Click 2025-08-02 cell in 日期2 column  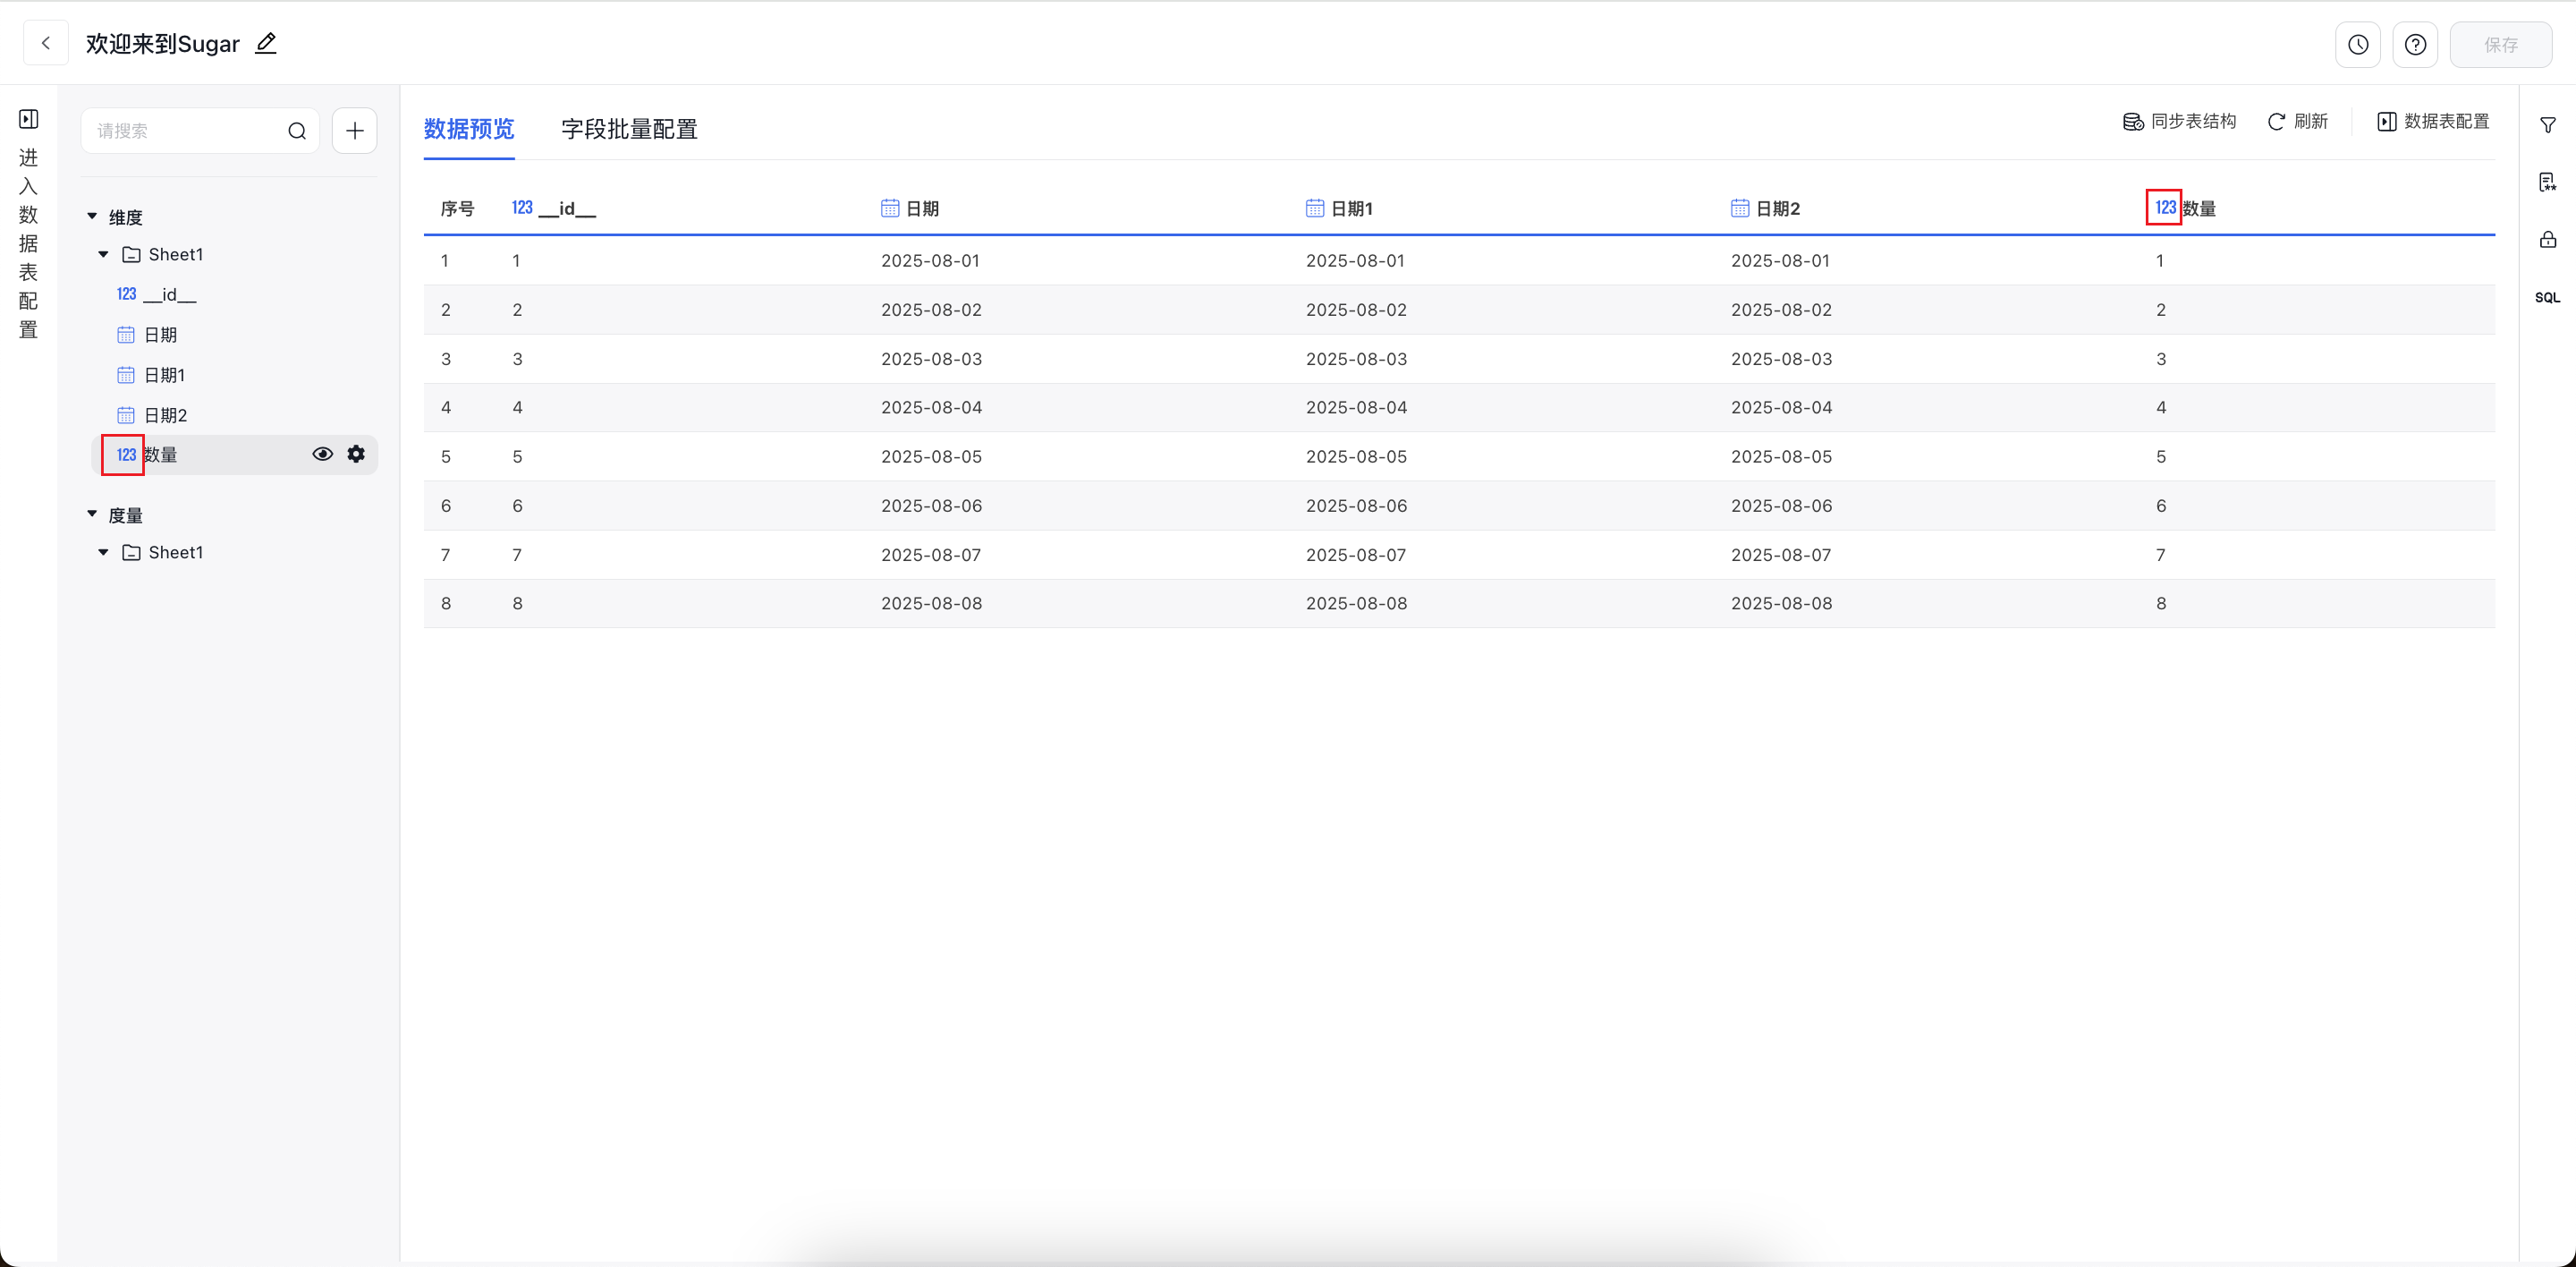pos(1781,310)
